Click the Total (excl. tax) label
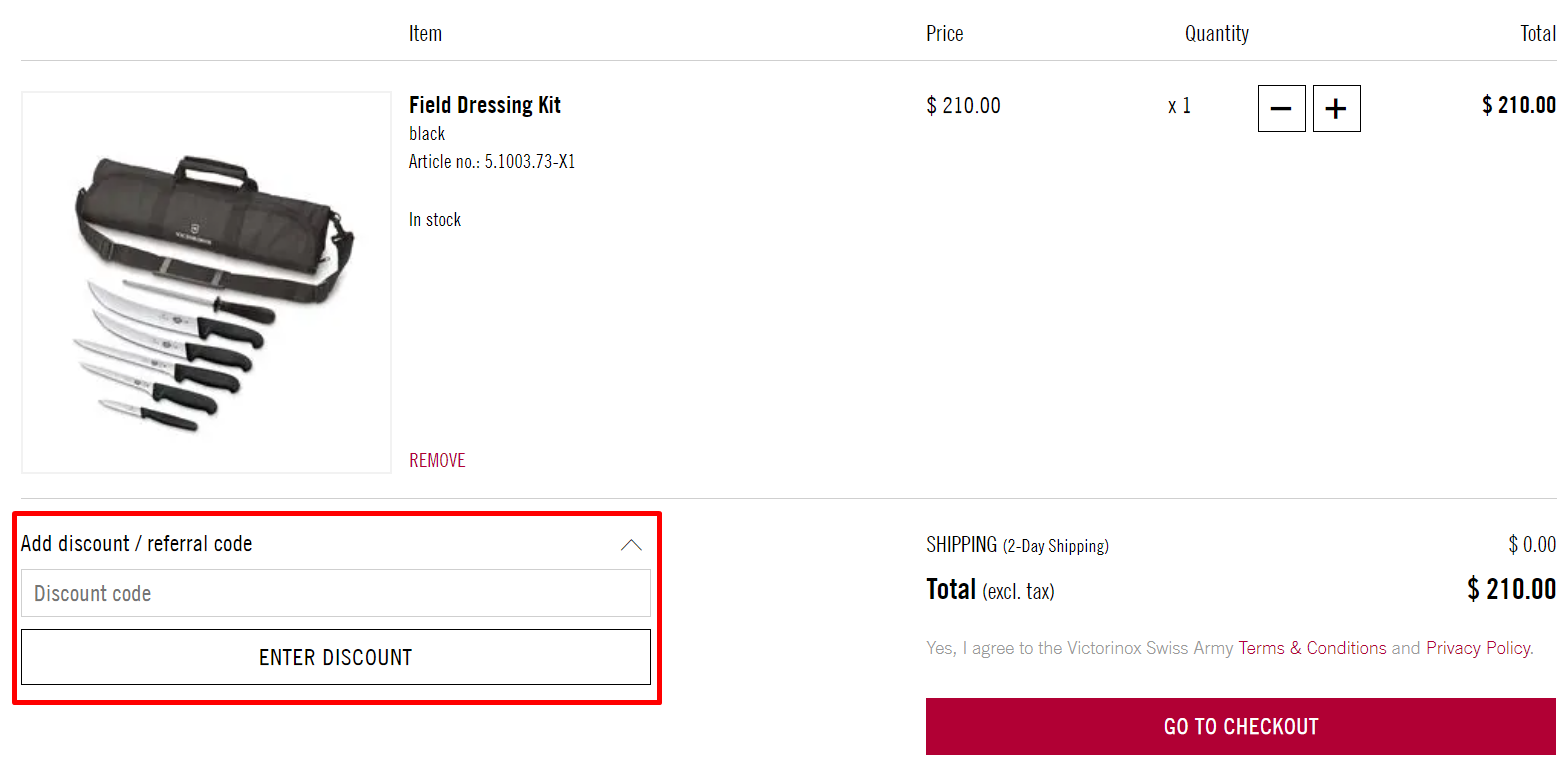This screenshot has width=1563, height=762. pos(990,590)
